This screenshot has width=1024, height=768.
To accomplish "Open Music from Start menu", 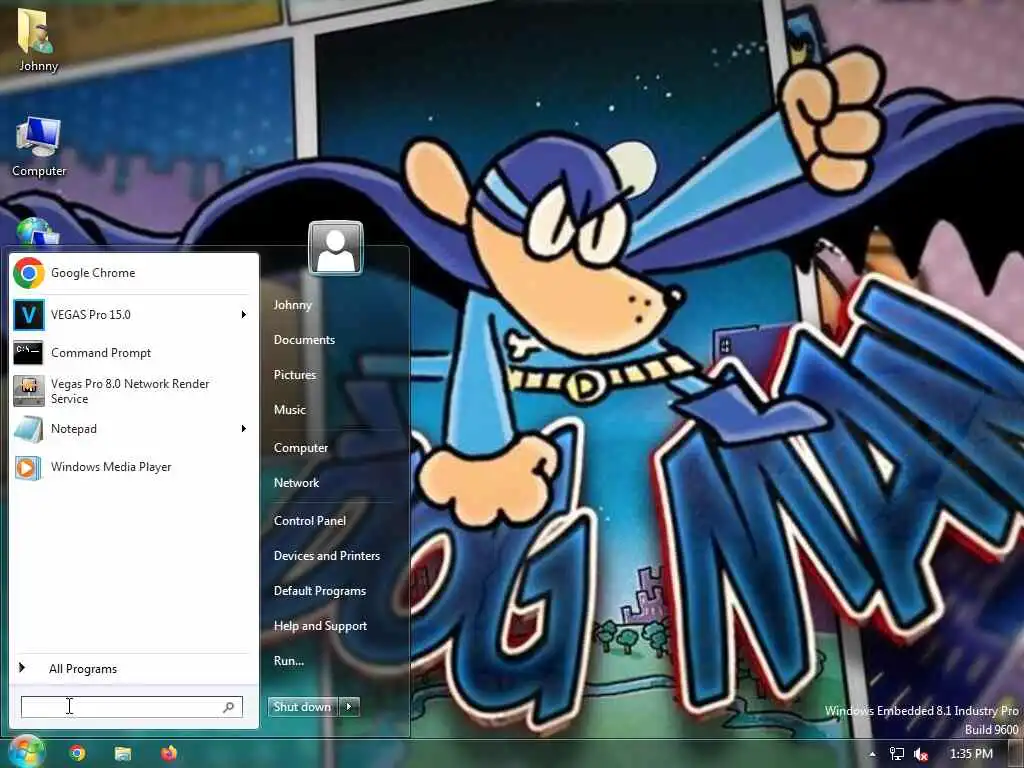I will pos(289,410).
